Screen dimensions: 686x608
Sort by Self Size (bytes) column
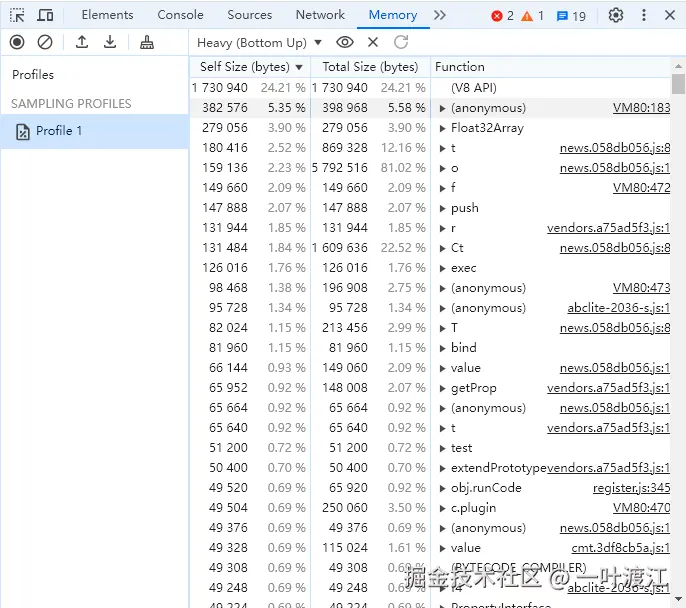pos(250,67)
